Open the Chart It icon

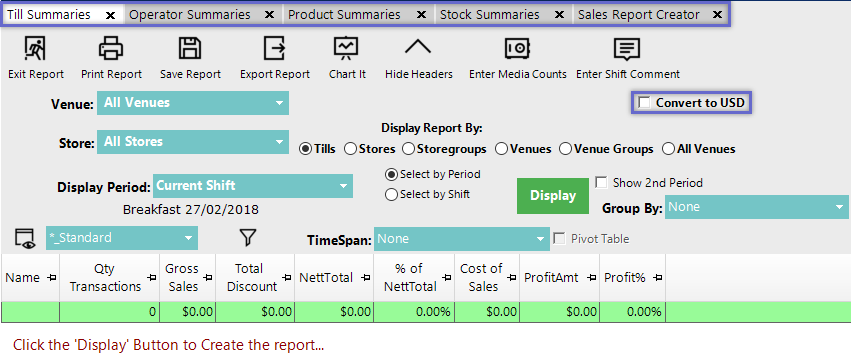[x=347, y=48]
